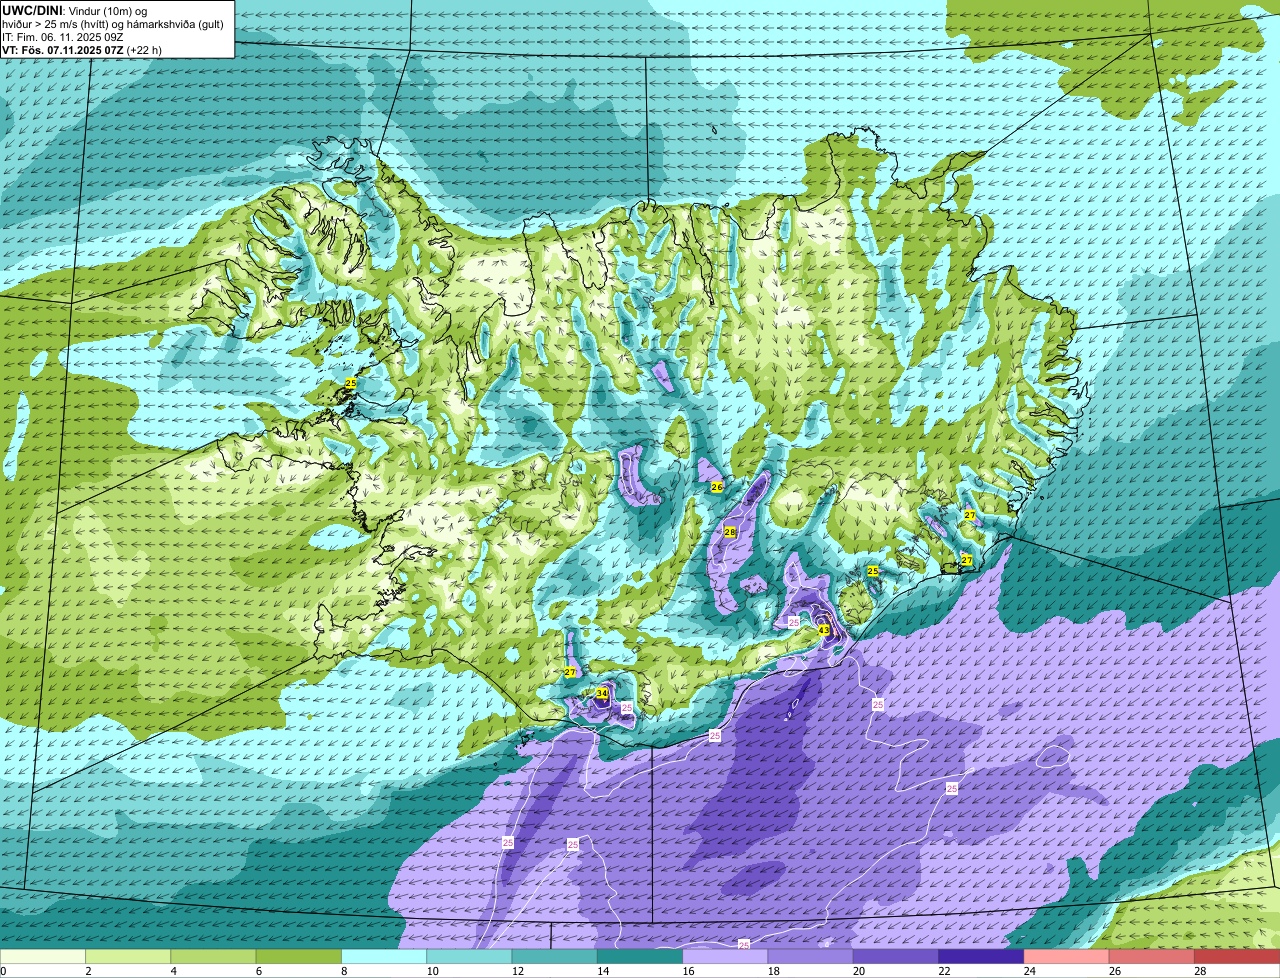Click the 22–24 m/s dark indigo legend swatch

tap(981, 956)
